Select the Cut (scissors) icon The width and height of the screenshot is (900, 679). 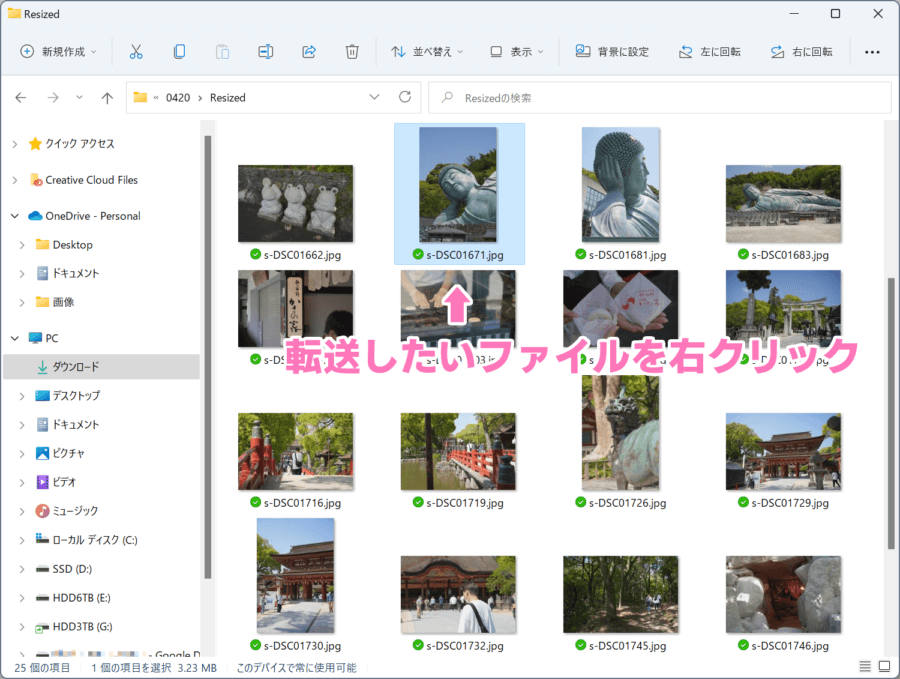point(136,51)
